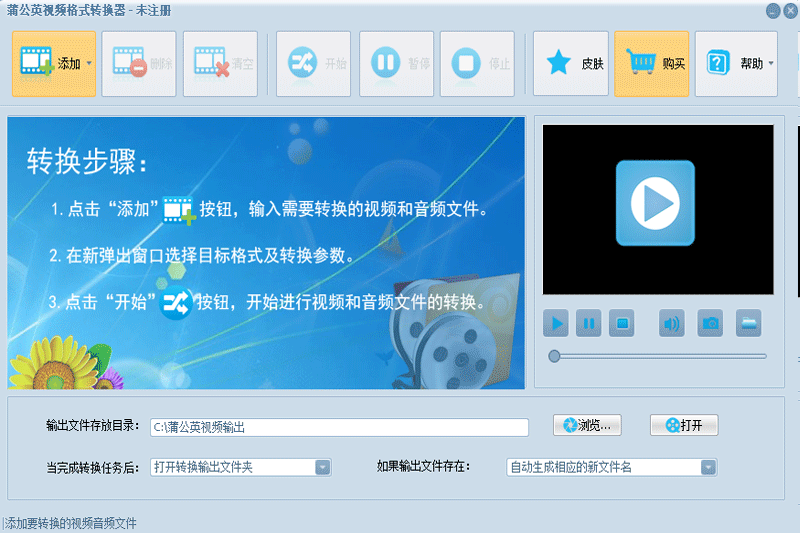Click the 浏览... (Browse) button
The image size is (800, 533).
point(588,425)
